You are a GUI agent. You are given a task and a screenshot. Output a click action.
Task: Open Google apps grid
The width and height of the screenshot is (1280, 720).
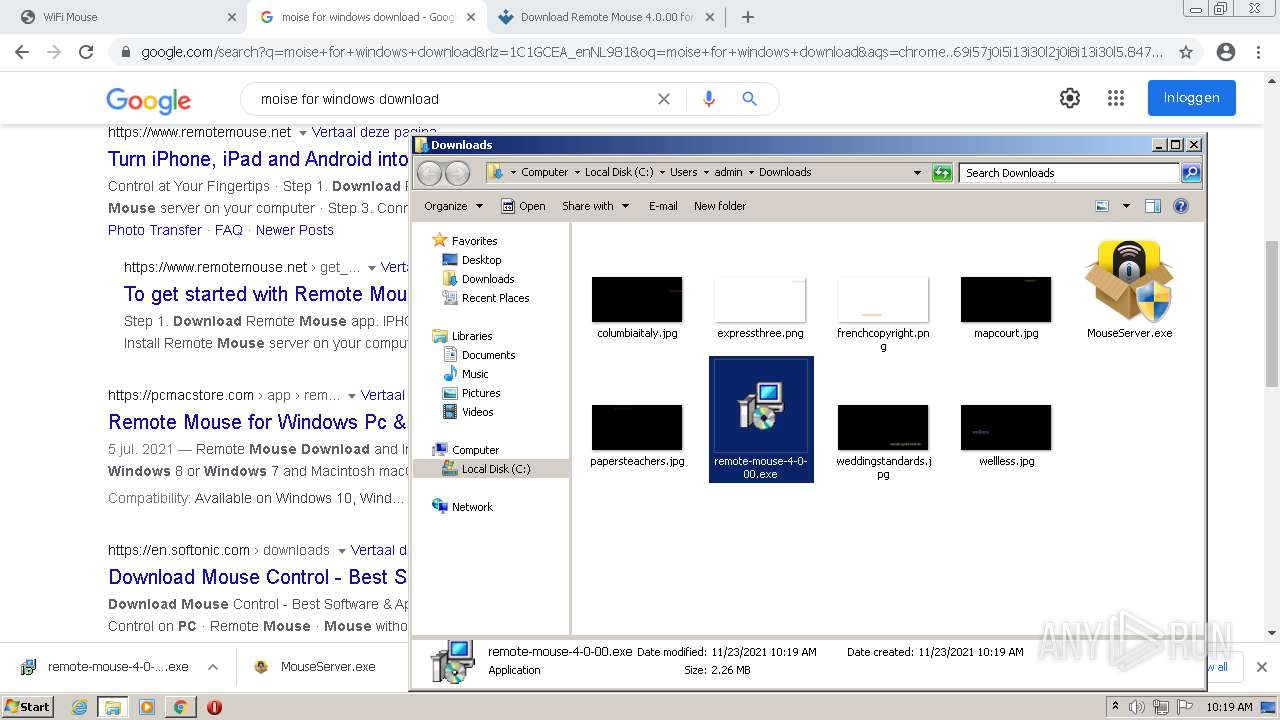(1116, 98)
